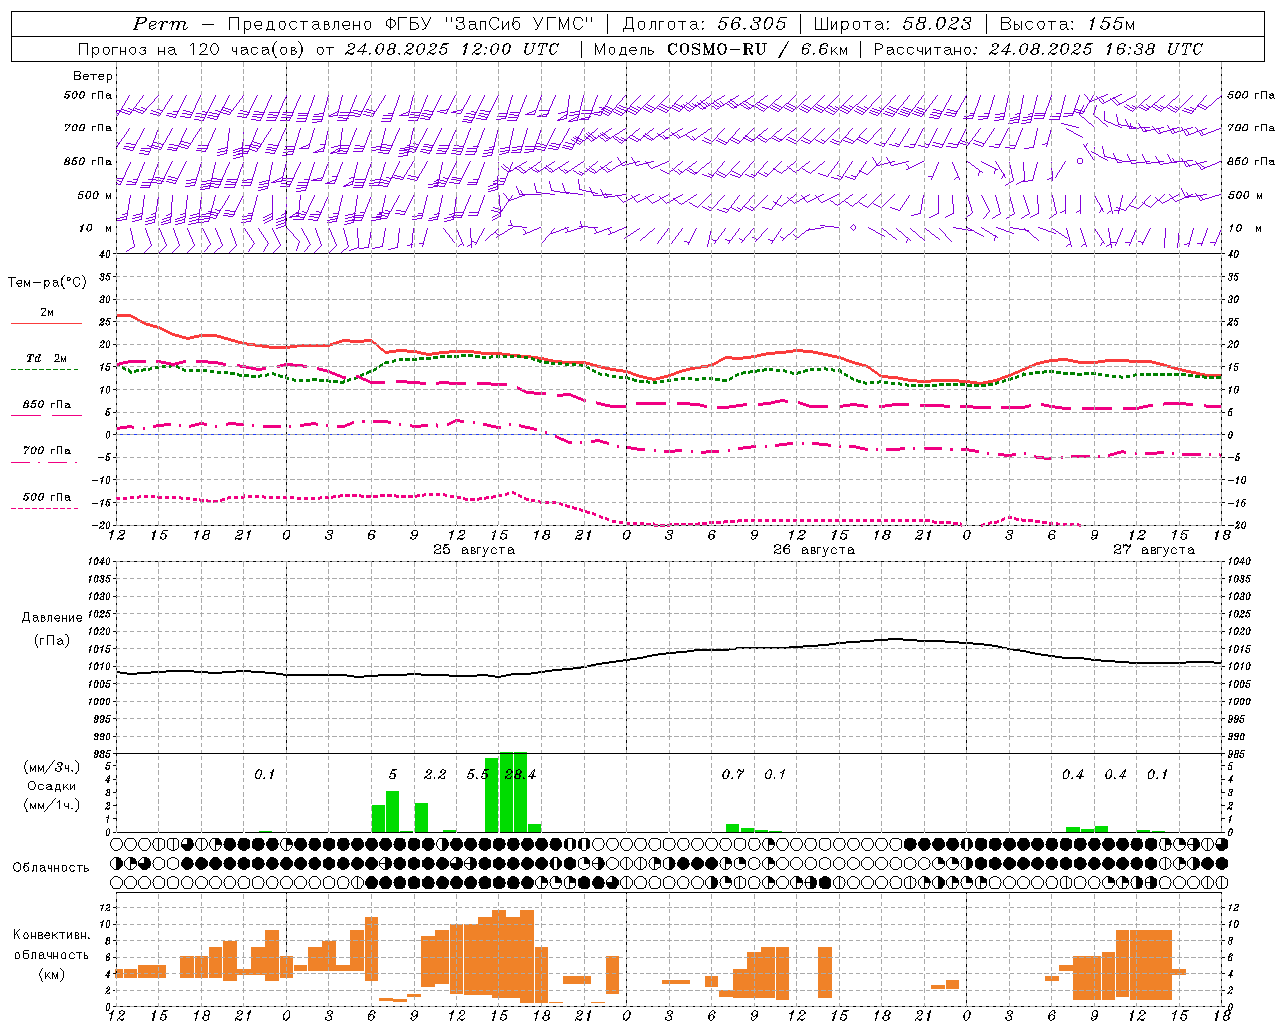Click the "Давление" pressure panel label
The width and height of the screenshot is (1280, 1024).
tap(52, 618)
